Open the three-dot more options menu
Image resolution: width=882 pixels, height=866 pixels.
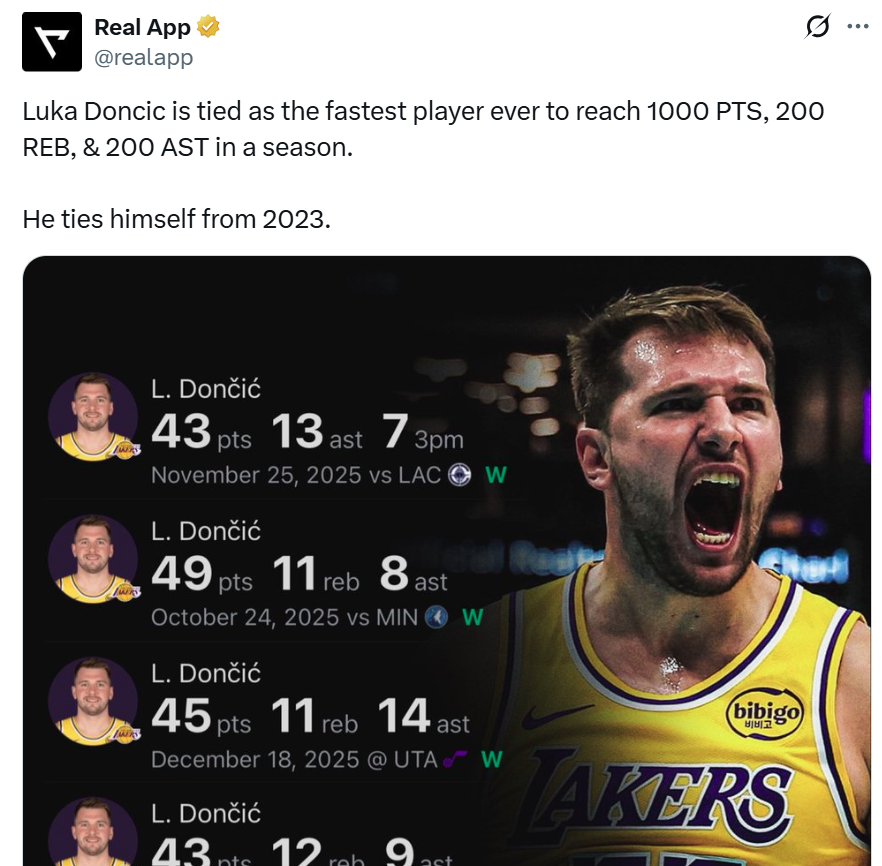pyautogui.click(x=858, y=27)
